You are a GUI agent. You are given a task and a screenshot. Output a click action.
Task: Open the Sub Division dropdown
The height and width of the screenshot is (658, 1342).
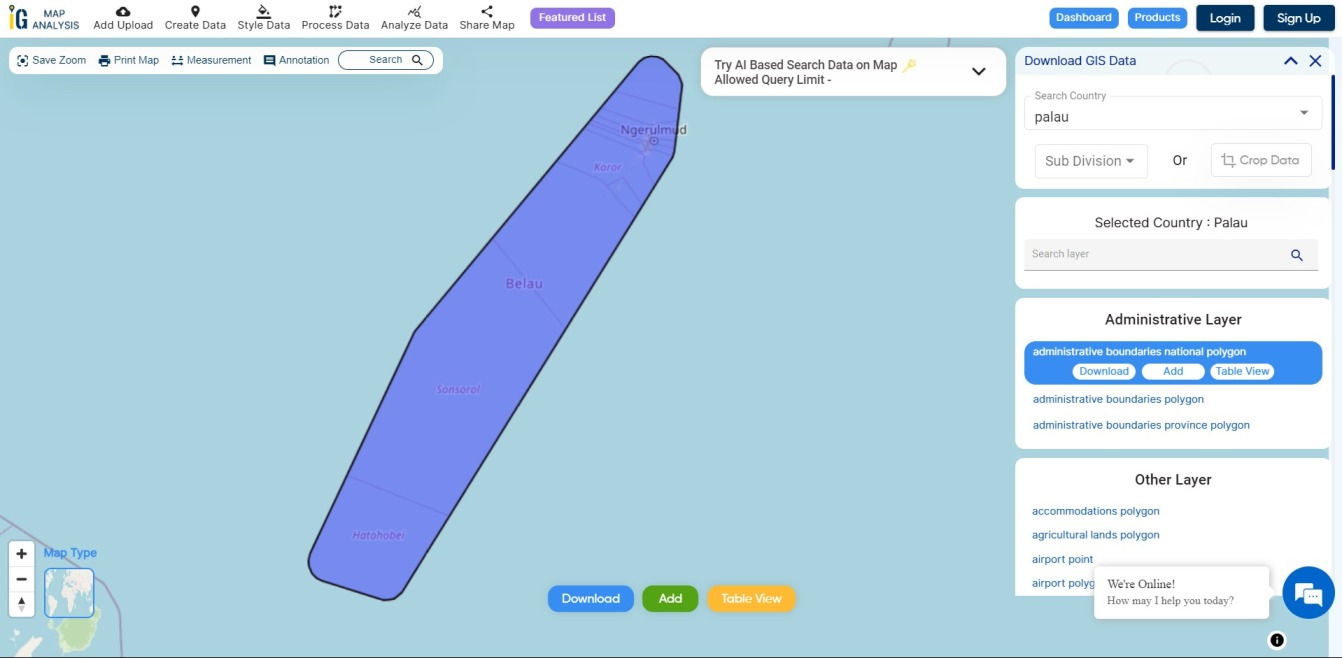[x=1090, y=161]
